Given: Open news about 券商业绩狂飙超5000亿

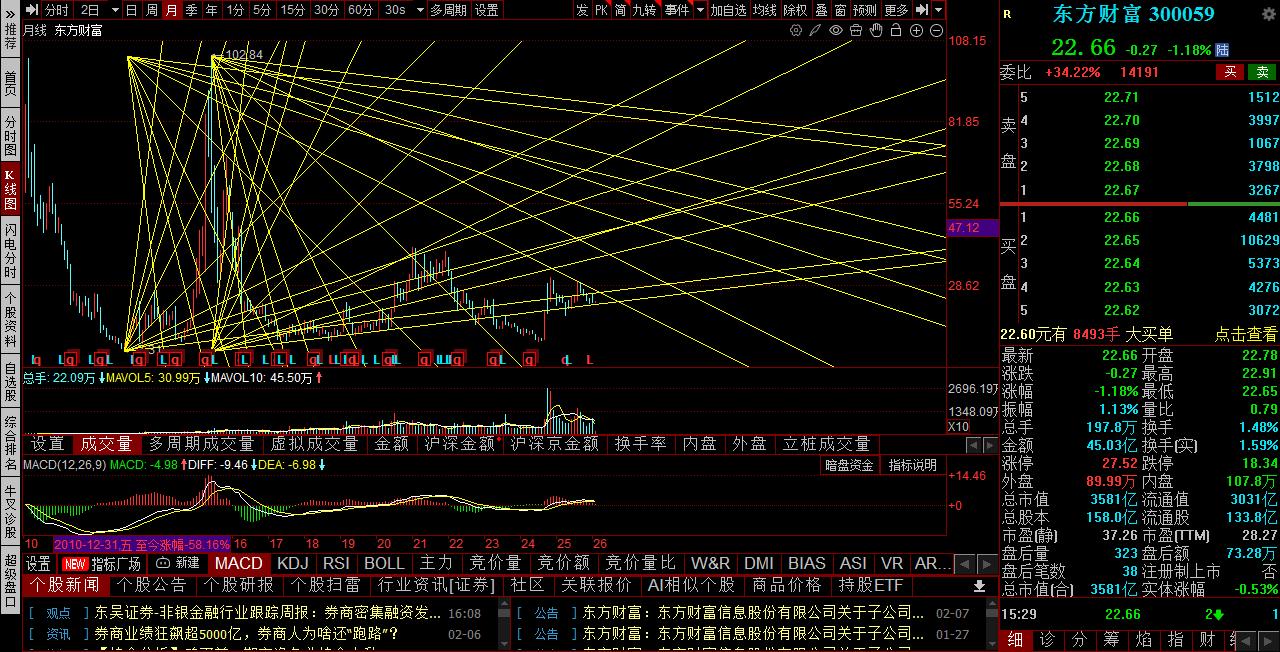Looking at the screenshot, I should click(x=246, y=633).
